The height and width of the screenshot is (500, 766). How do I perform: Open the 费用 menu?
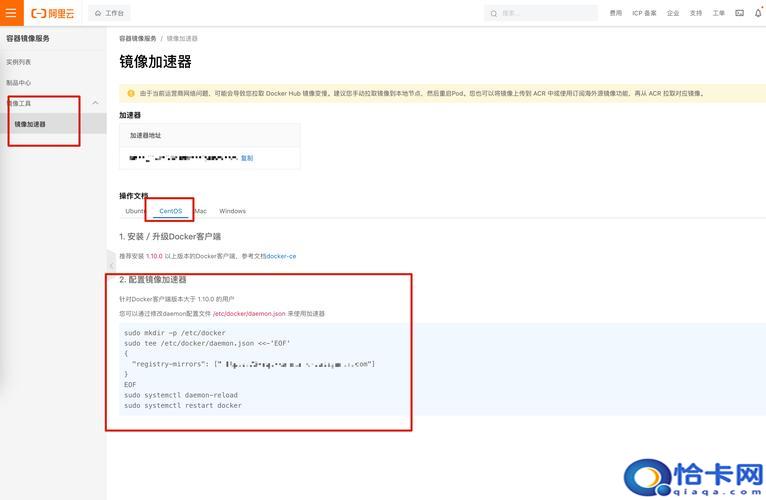(616, 13)
